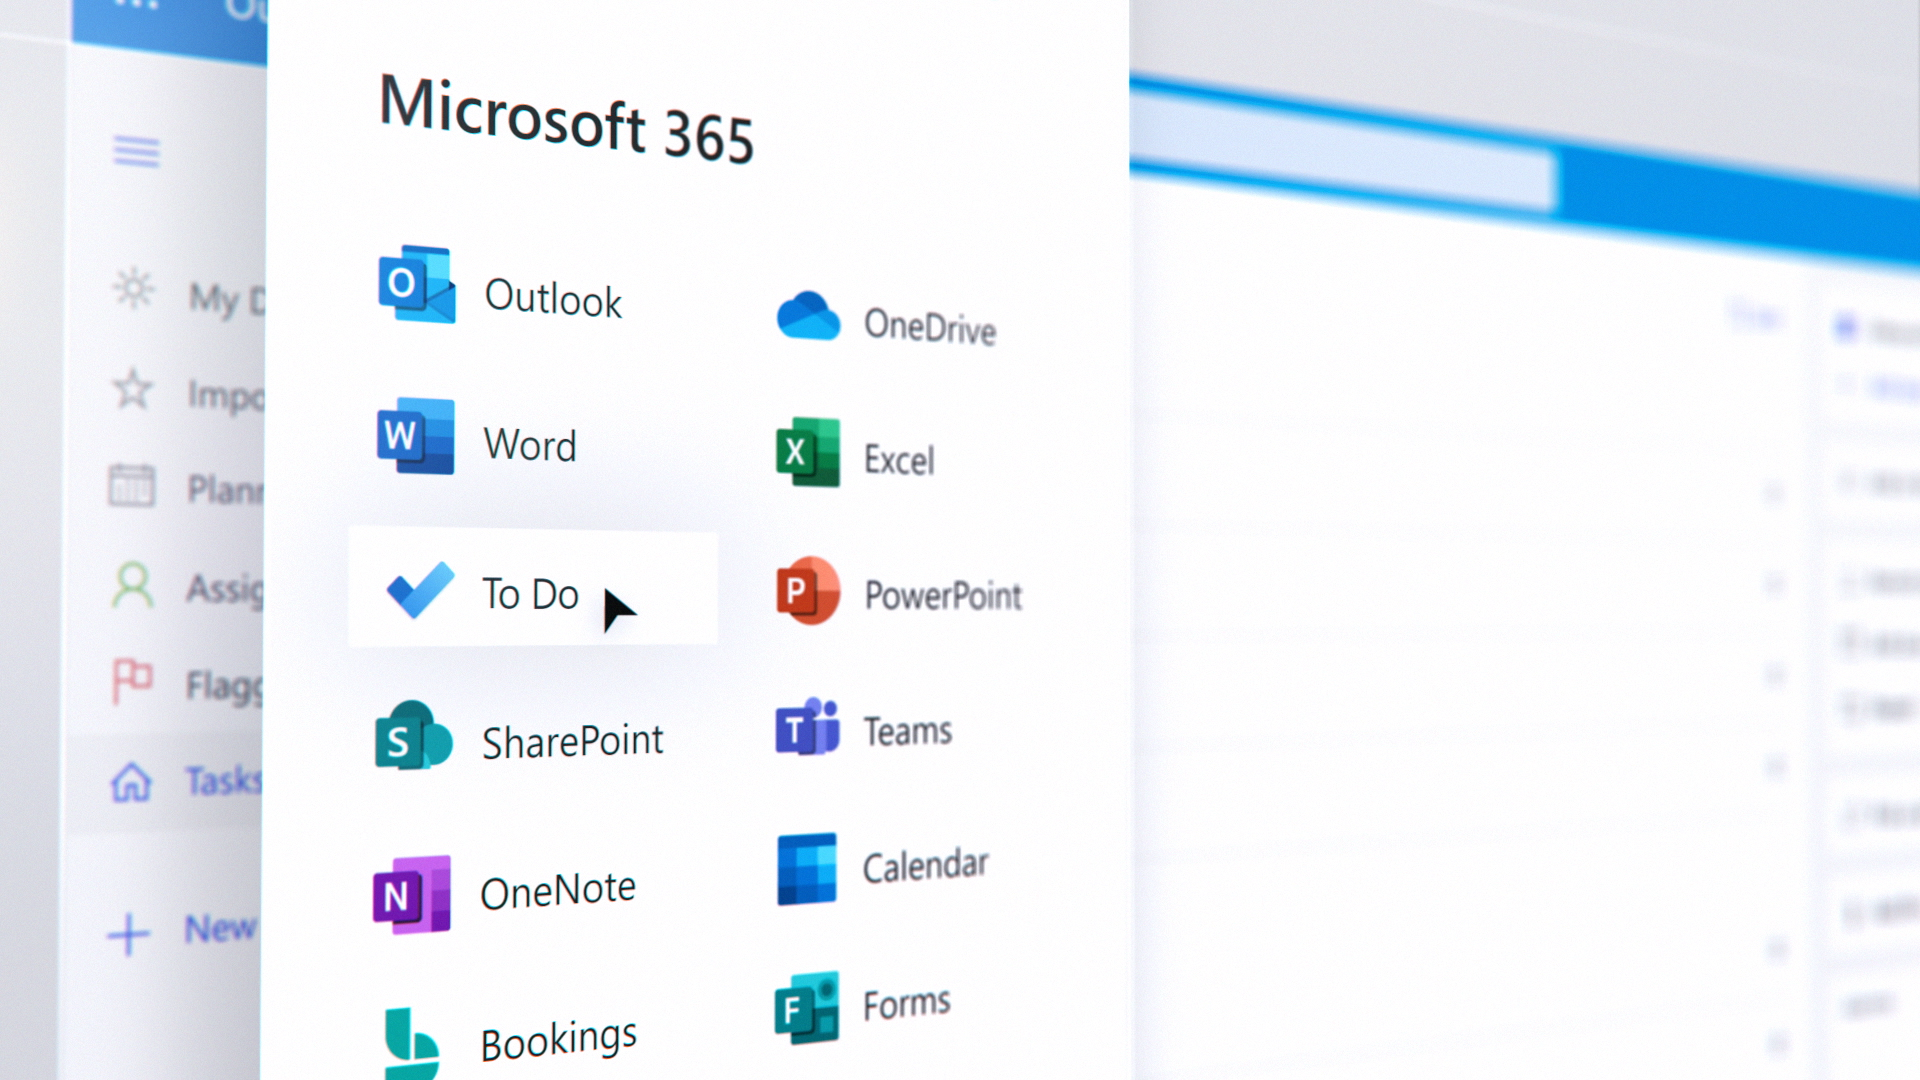Select the Assigned to me person icon
The image size is (1920, 1080).
tap(132, 585)
